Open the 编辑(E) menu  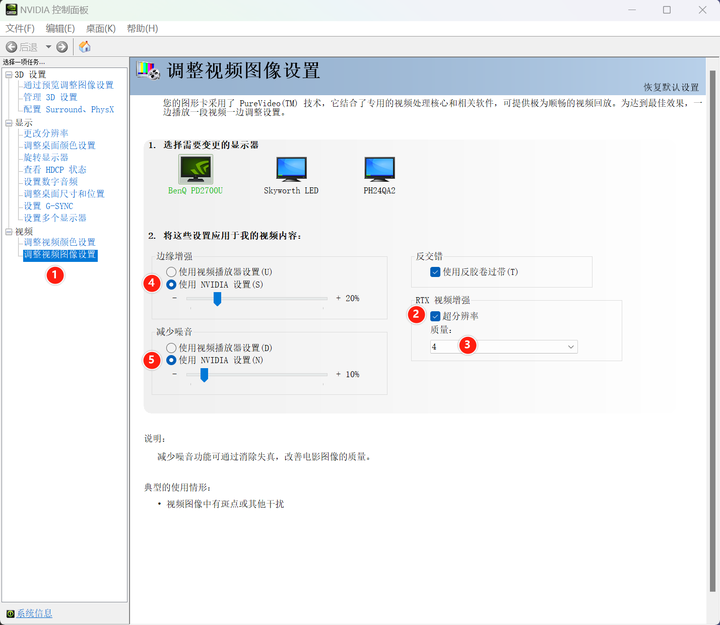(60, 28)
